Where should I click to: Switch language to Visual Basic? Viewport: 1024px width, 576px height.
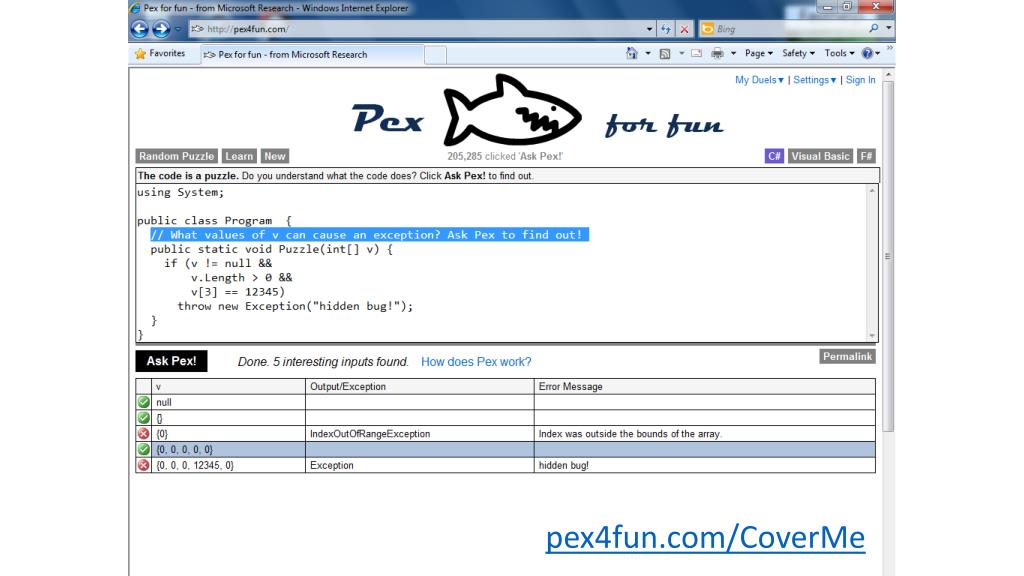pyautogui.click(x=820, y=156)
